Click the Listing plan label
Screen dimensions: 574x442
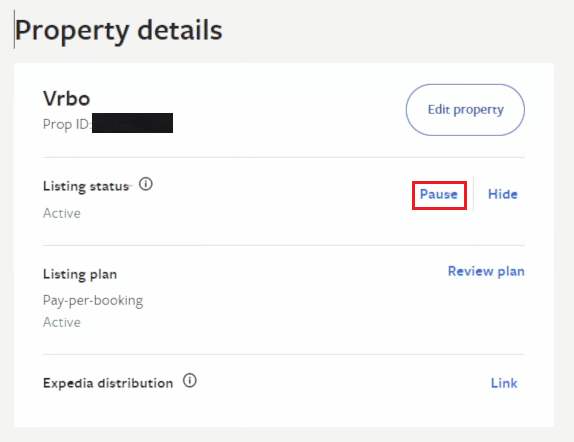click(80, 274)
